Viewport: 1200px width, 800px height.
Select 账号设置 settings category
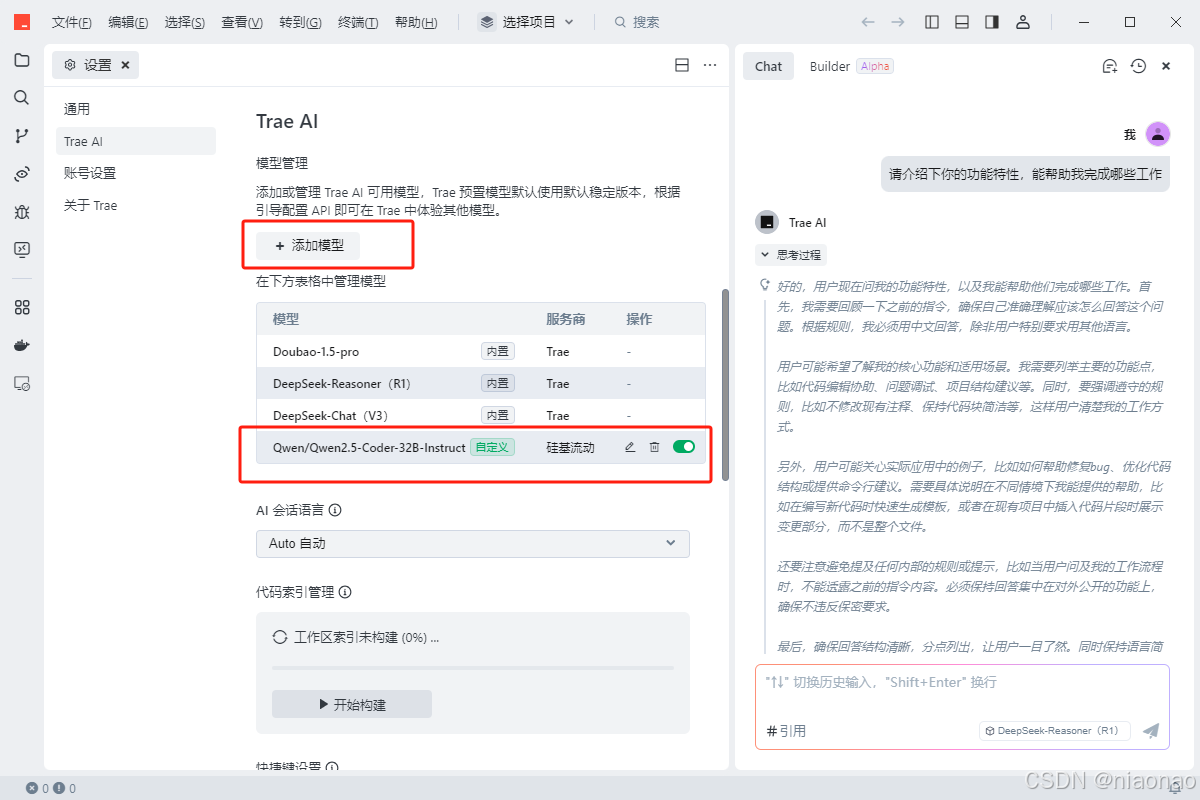pyautogui.click(x=136, y=173)
